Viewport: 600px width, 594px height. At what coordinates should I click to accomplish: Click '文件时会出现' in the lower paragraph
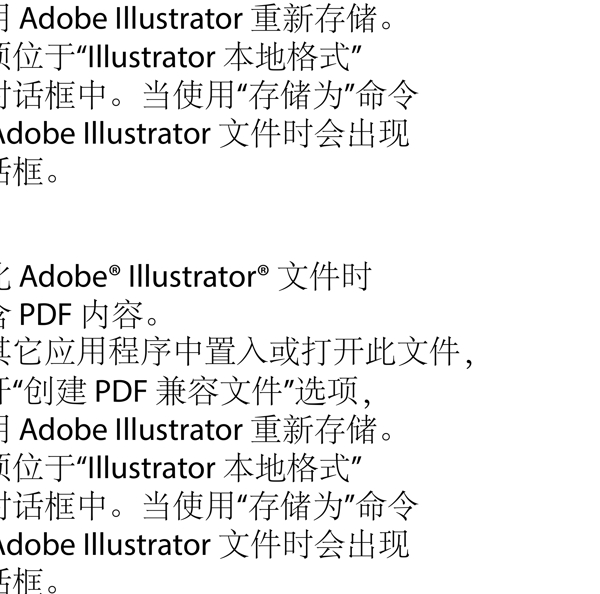(x=315, y=544)
